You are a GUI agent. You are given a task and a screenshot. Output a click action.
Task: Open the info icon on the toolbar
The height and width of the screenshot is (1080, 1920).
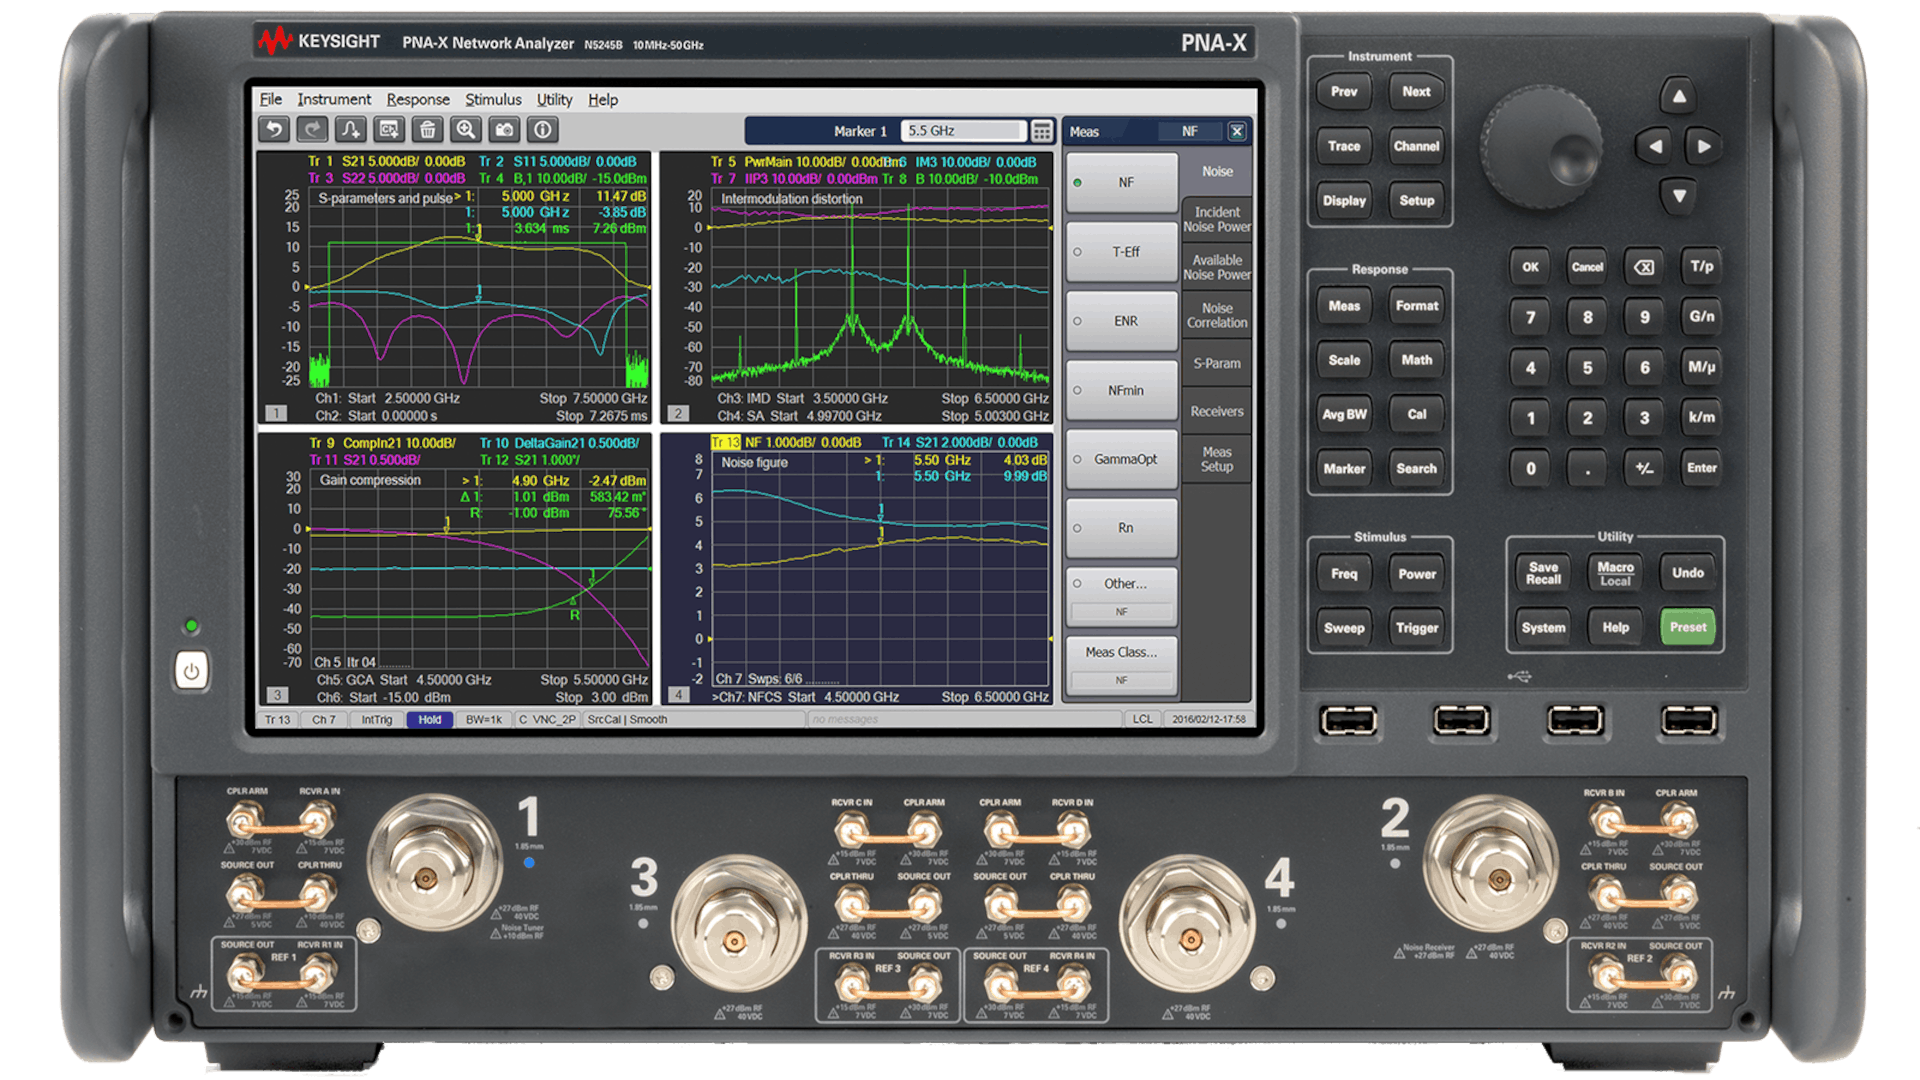(541, 130)
